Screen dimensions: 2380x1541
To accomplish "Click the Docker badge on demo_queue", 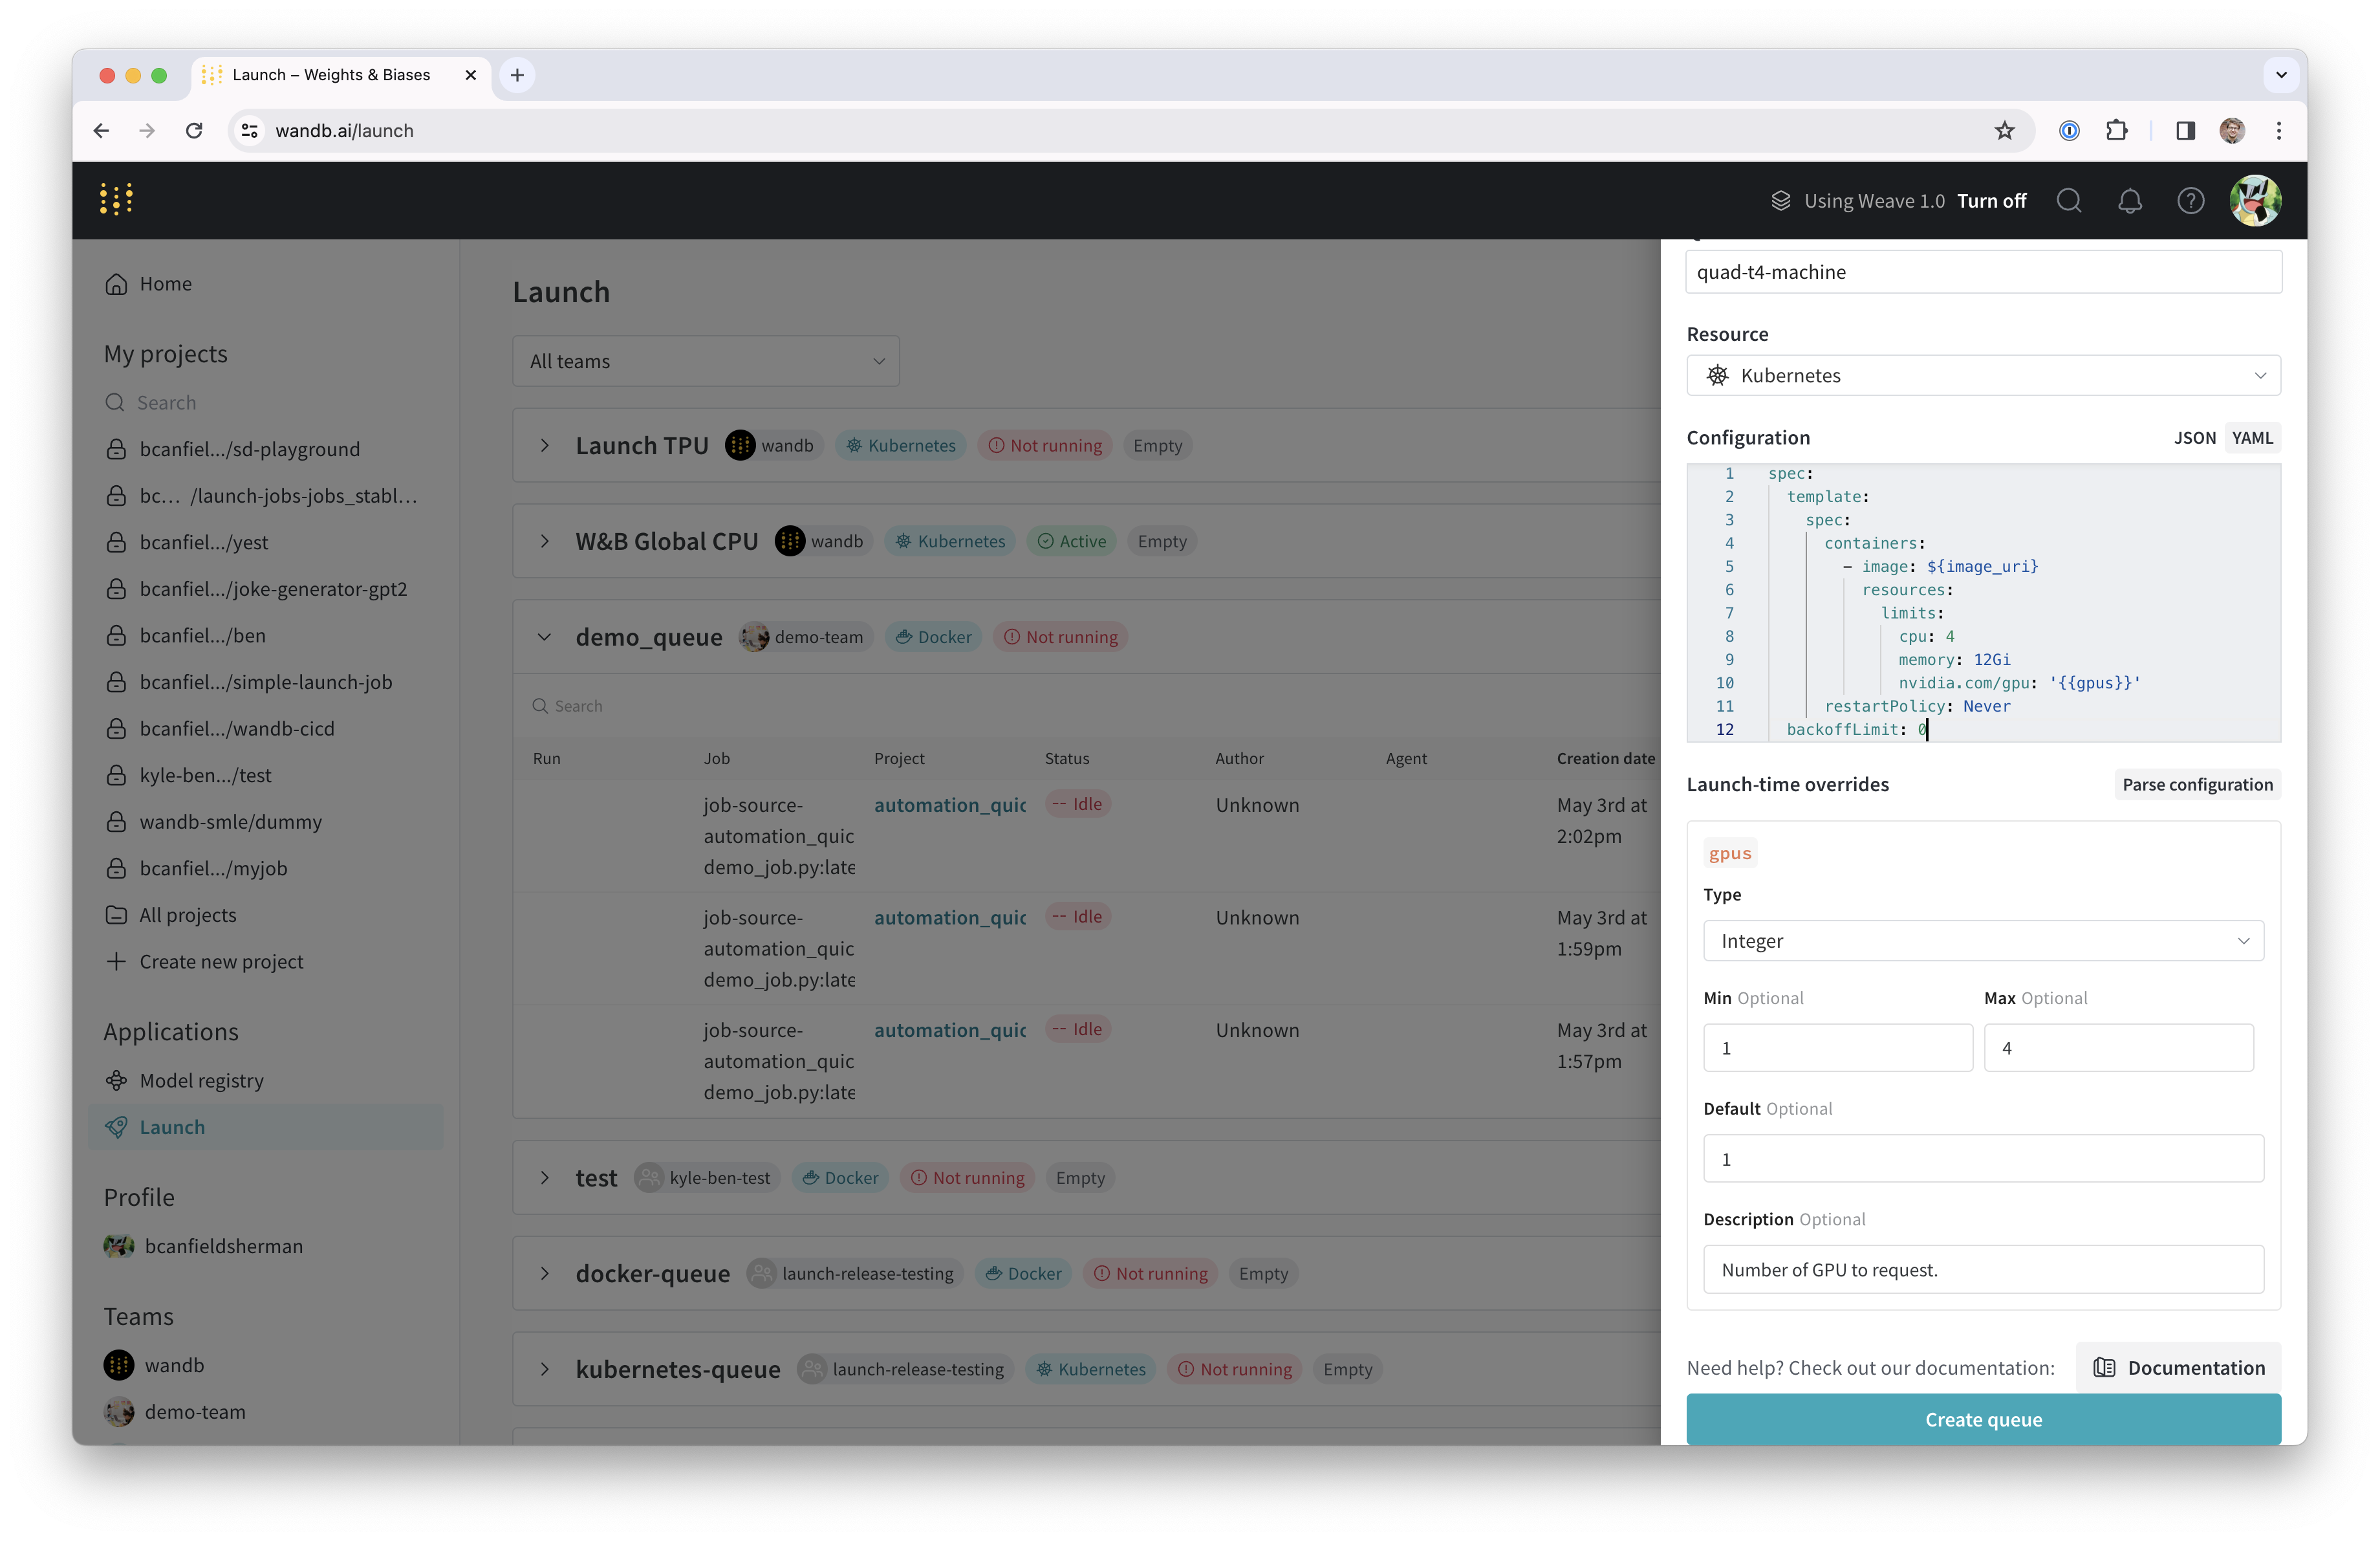I will tap(932, 636).
